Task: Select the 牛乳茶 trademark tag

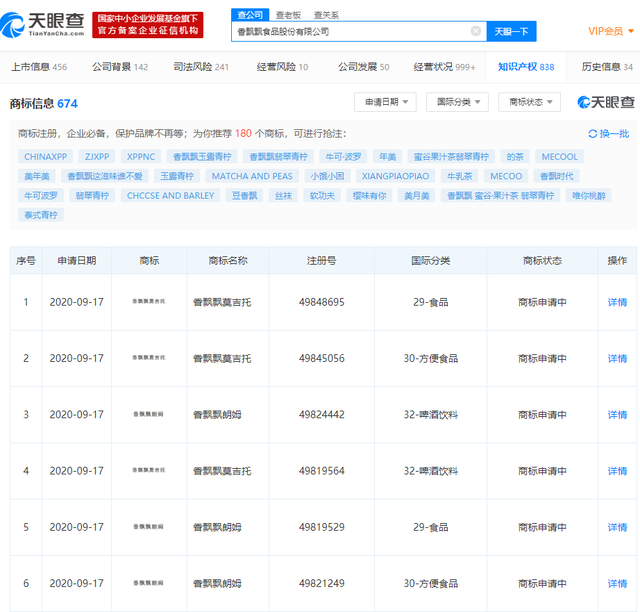Action: tap(460, 176)
